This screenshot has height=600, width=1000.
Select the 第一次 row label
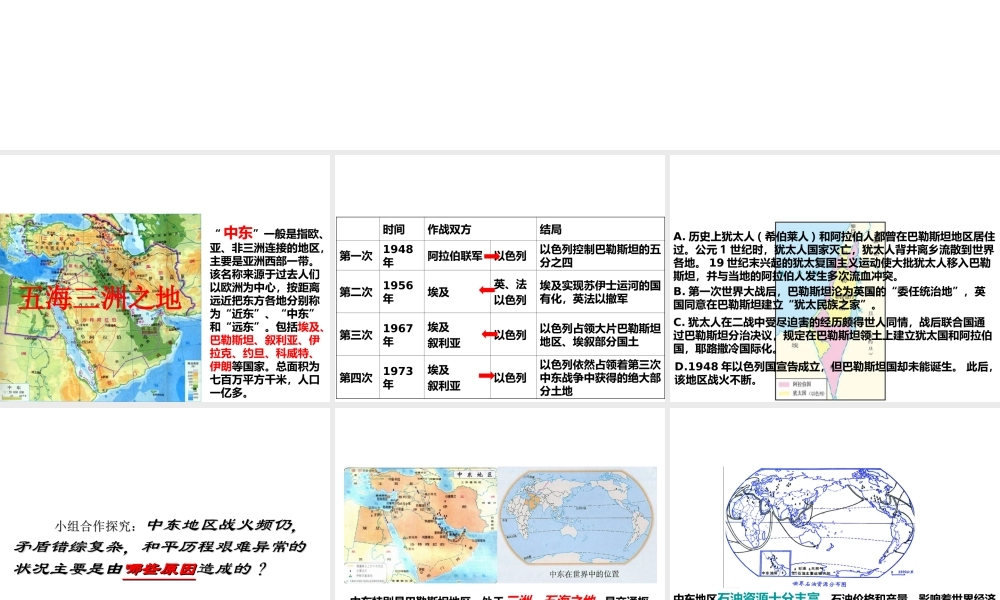click(x=357, y=256)
